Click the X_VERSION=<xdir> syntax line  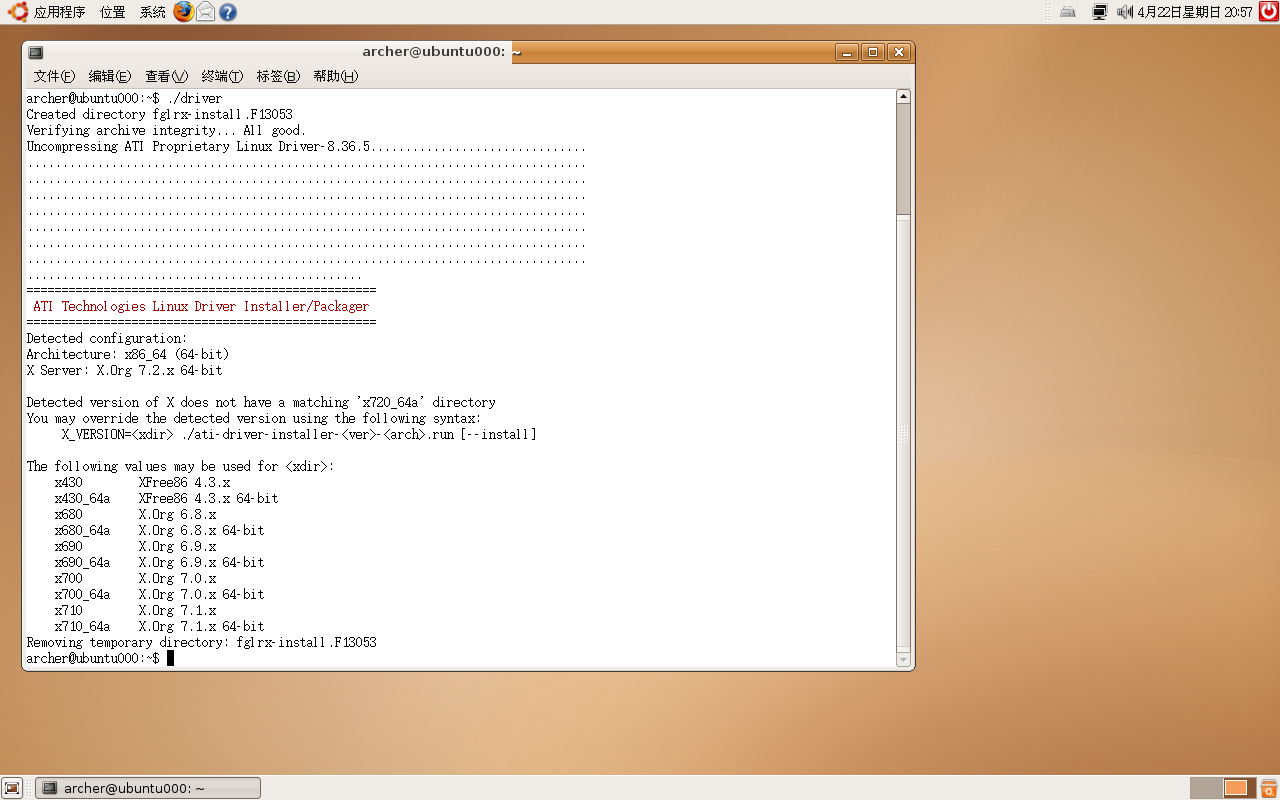pyautogui.click(x=299, y=434)
